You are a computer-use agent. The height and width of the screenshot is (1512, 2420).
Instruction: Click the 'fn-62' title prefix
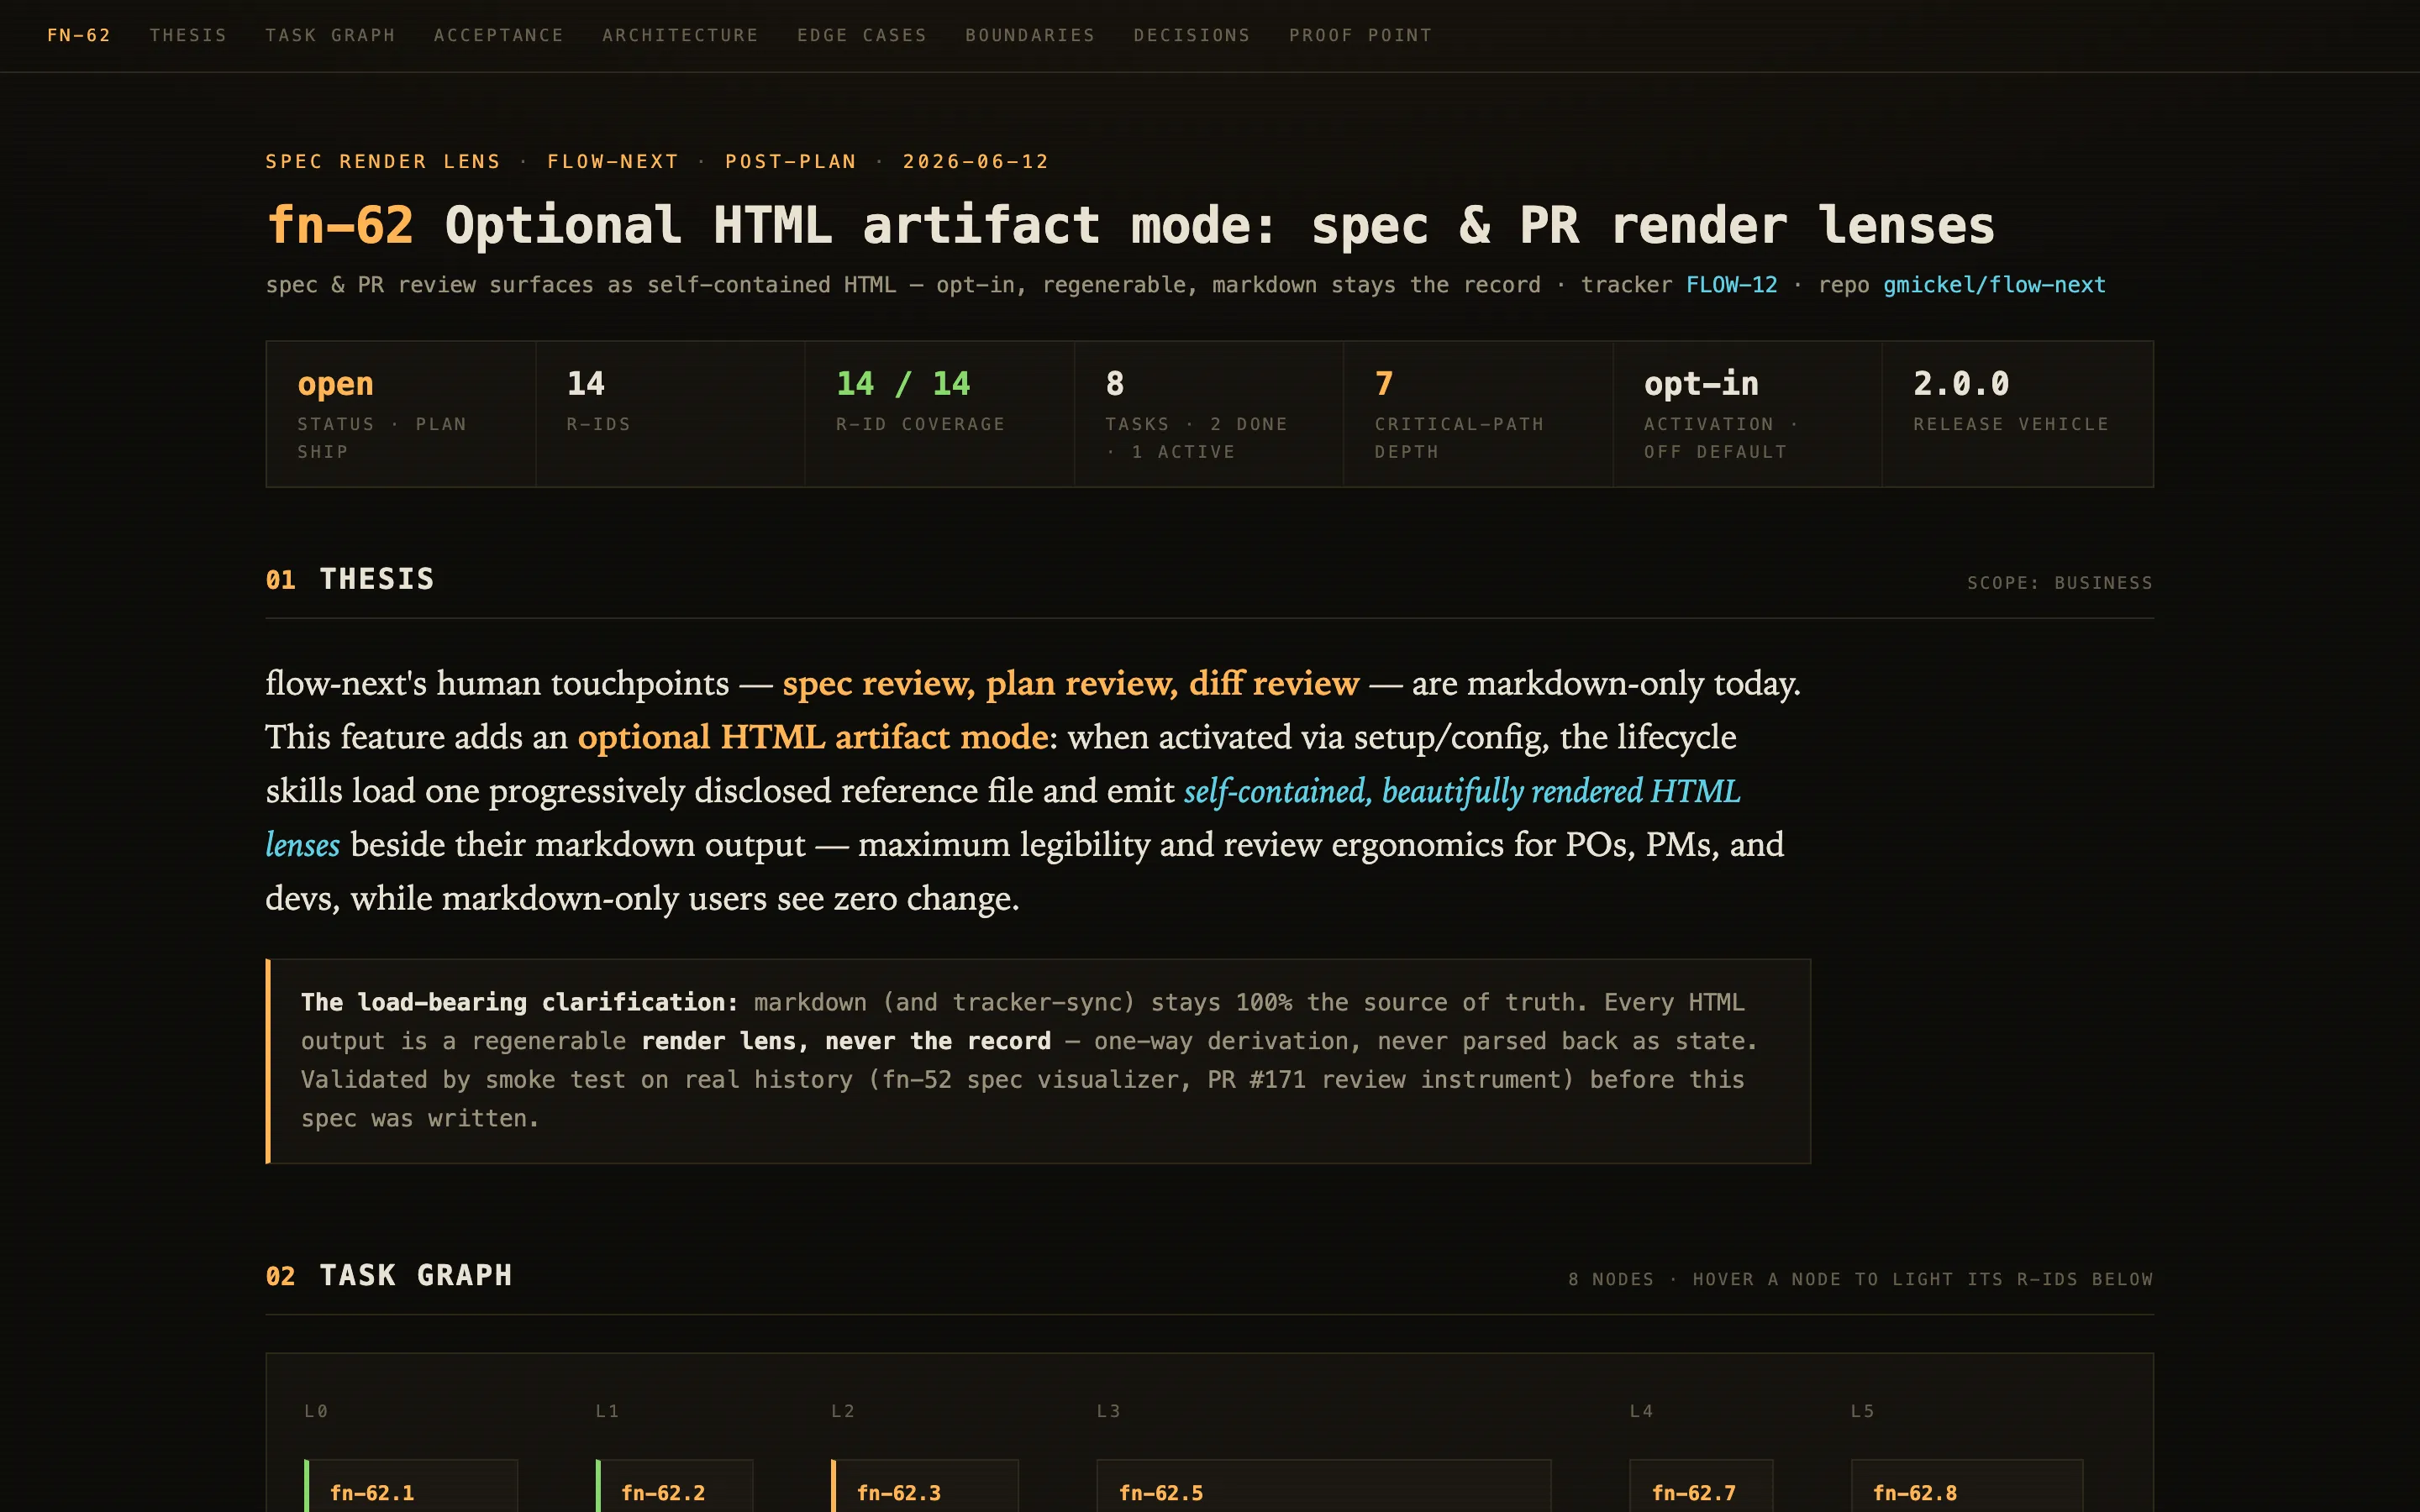tap(340, 225)
